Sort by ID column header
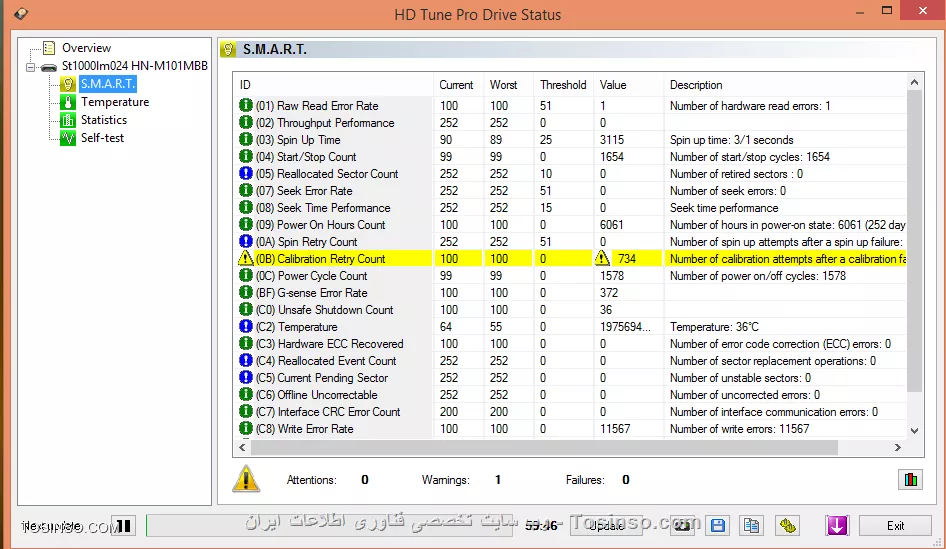The image size is (946, 549). point(332,85)
